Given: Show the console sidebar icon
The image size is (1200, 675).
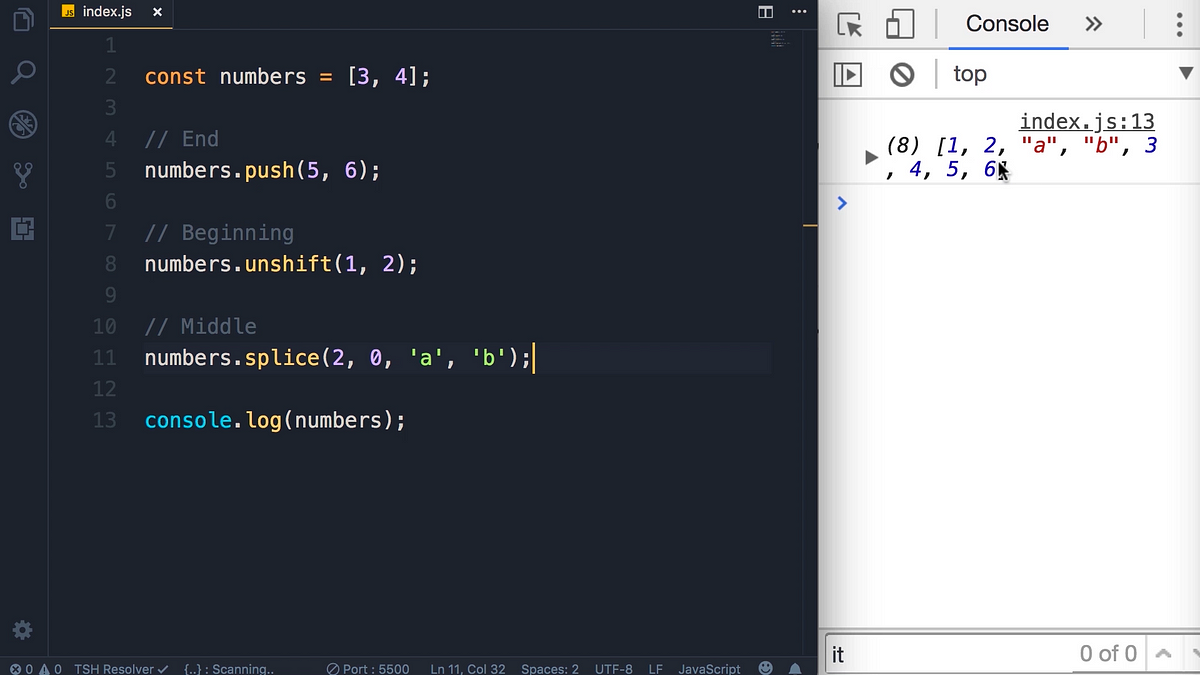Looking at the screenshot, I should tap(848, 74).
